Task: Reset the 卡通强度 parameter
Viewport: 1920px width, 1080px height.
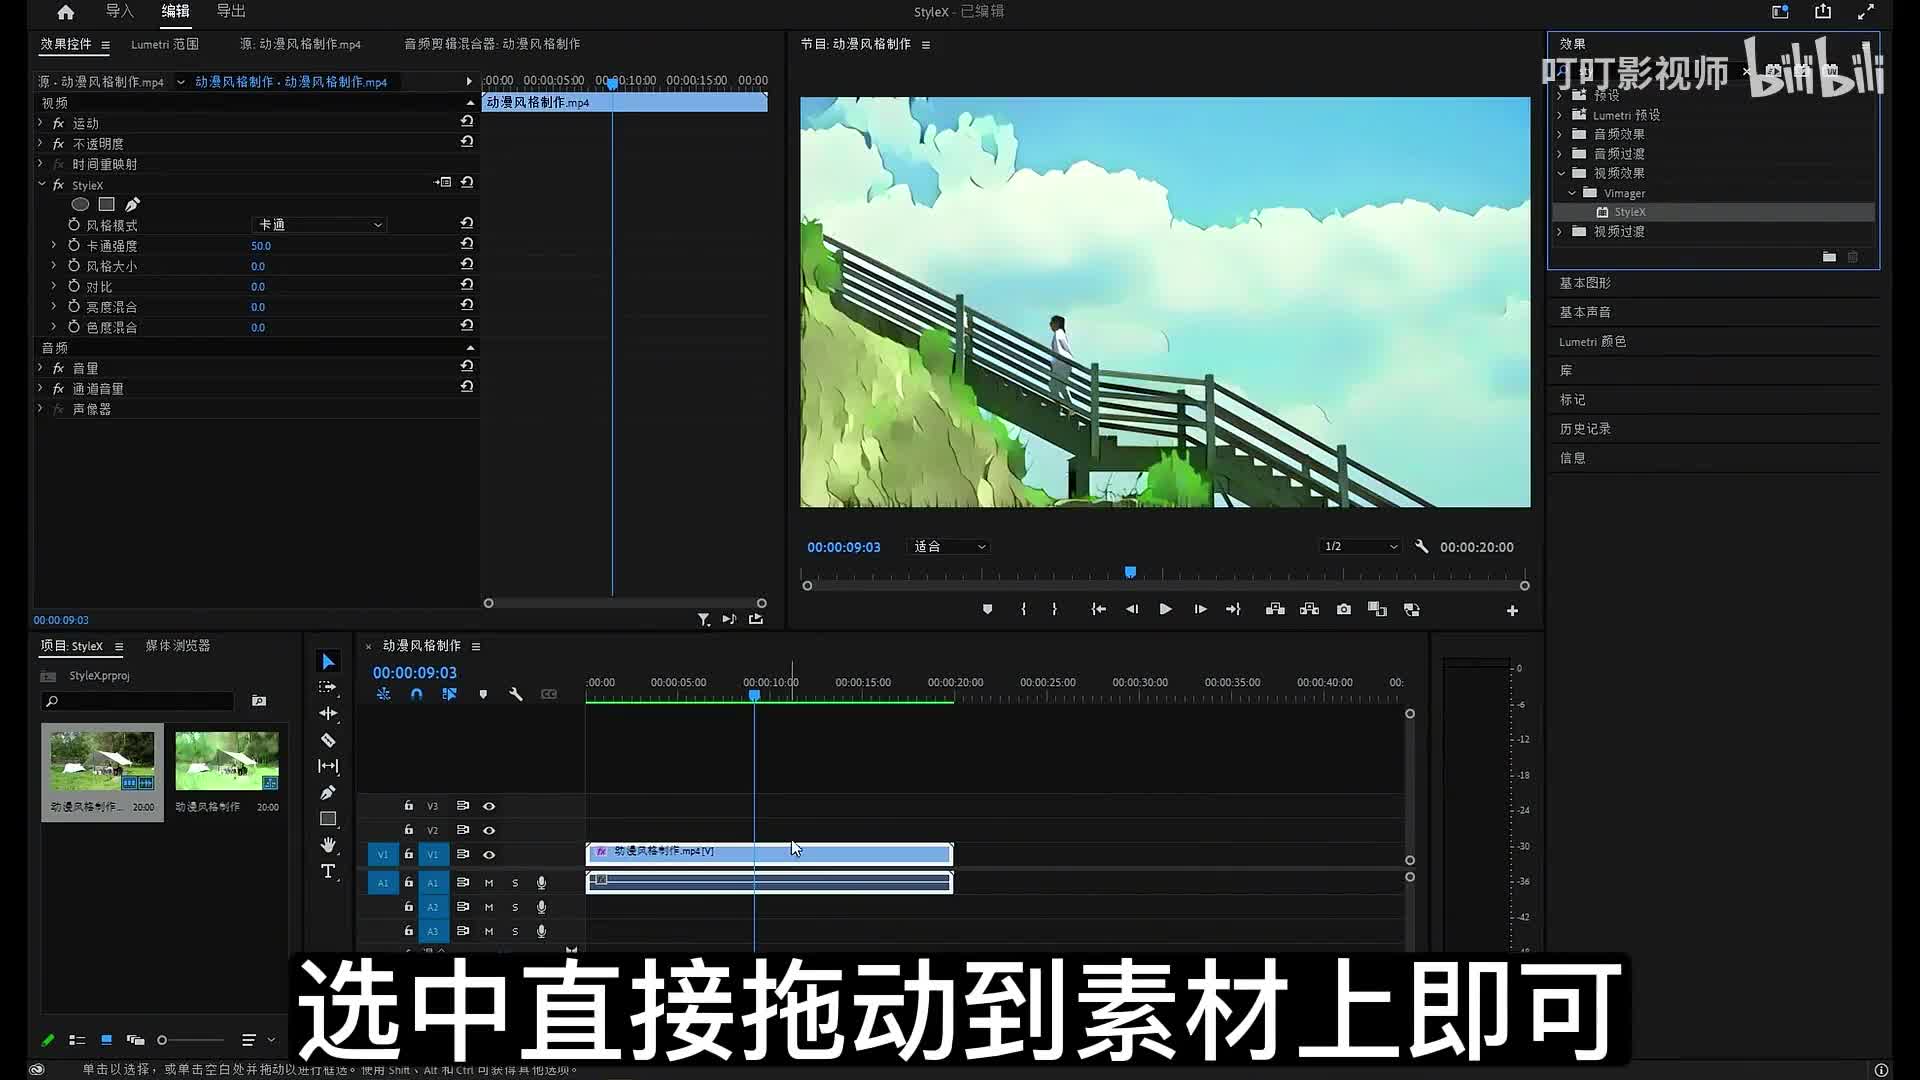Action: click(467, 244)
